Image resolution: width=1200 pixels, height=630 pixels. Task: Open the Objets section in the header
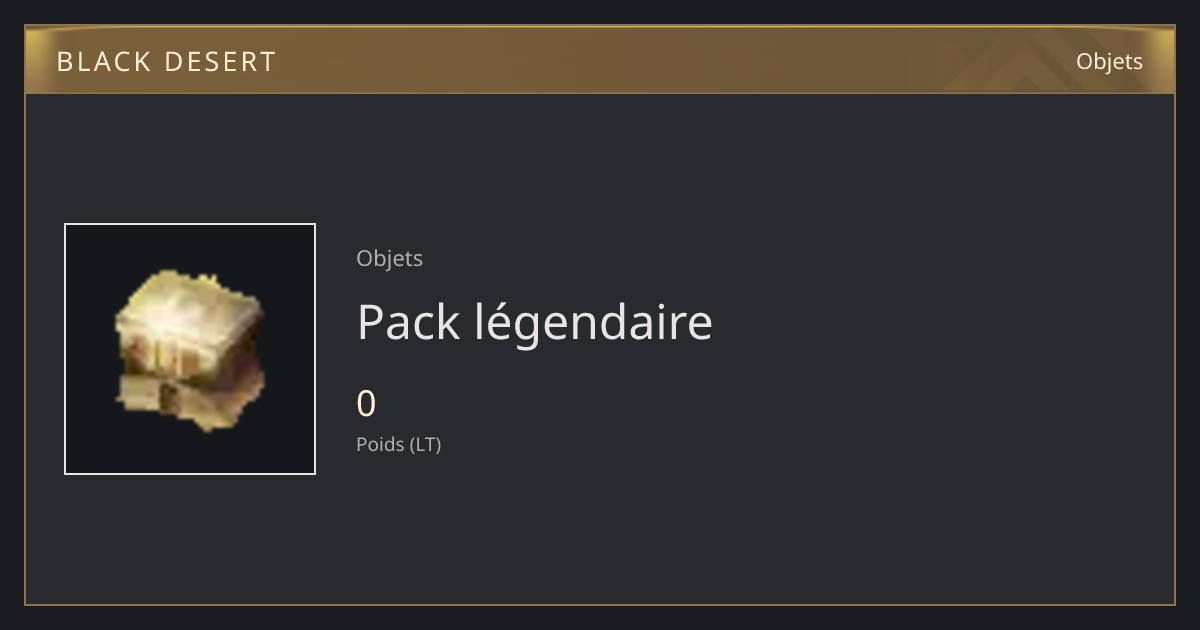point(1109,61)
